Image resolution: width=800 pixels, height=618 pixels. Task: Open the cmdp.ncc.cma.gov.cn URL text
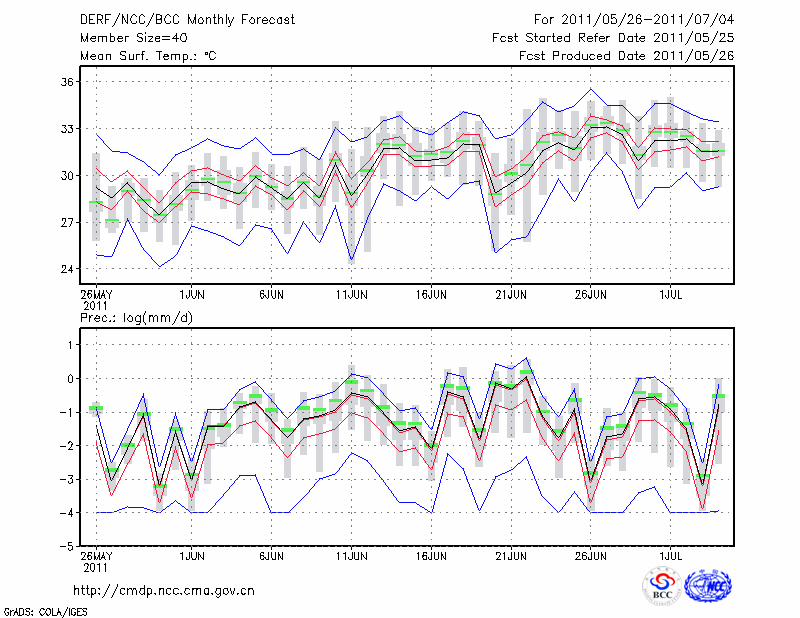pos(164,590)
